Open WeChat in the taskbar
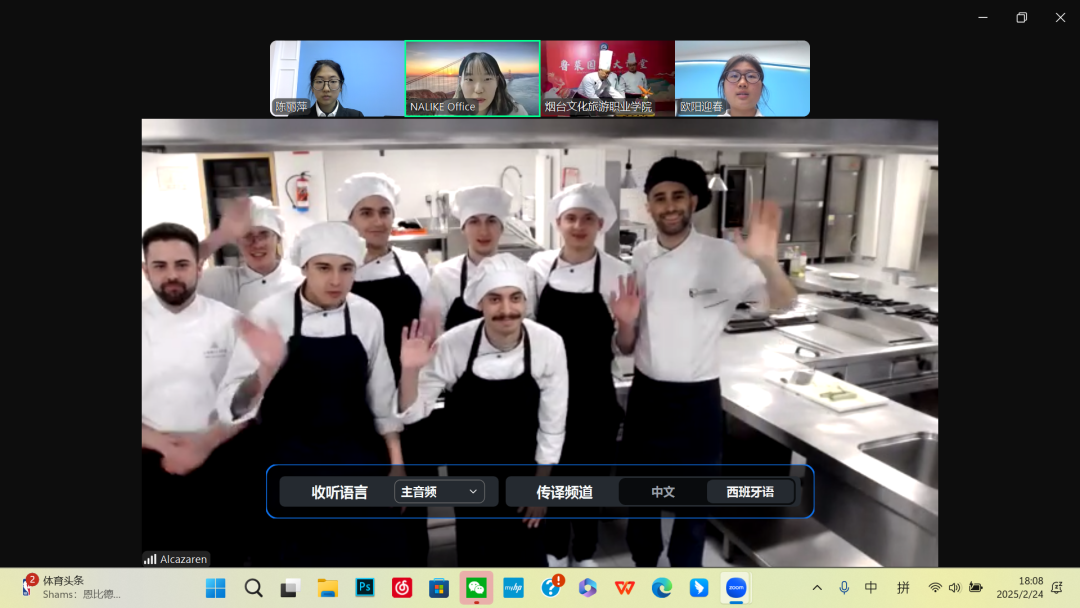 point(476,588)
